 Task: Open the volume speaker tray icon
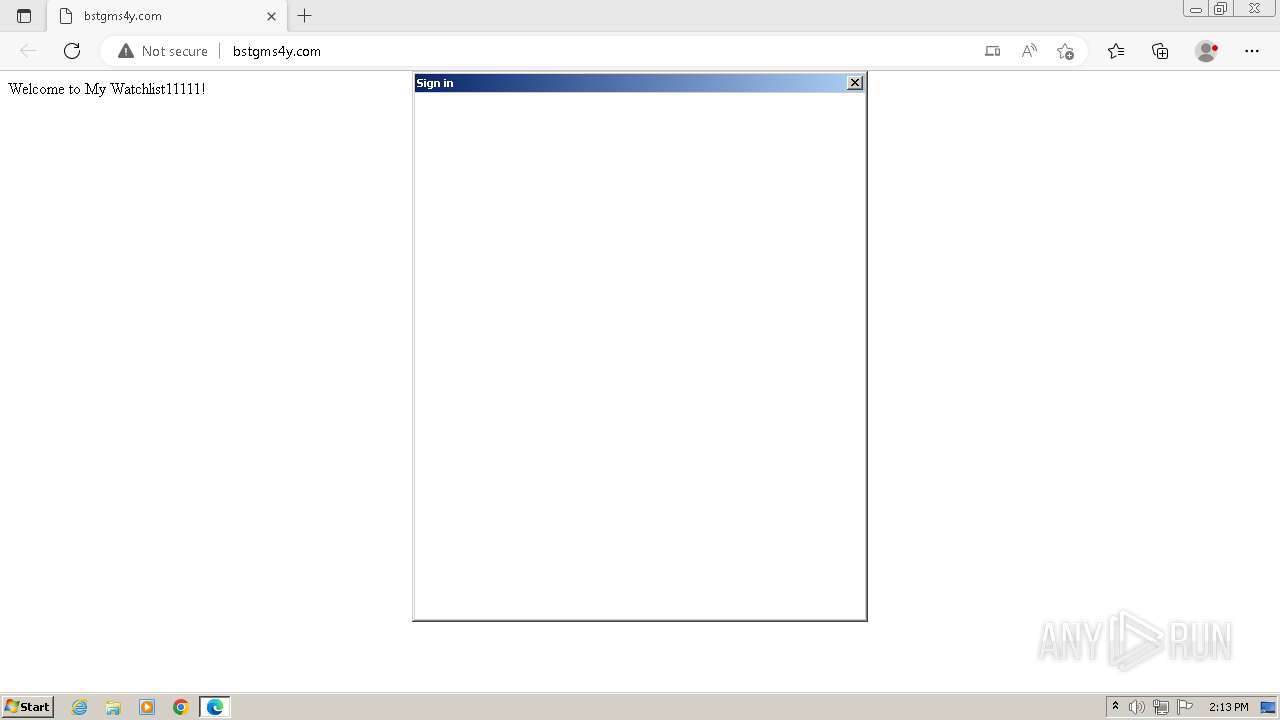pos(1137,707)
